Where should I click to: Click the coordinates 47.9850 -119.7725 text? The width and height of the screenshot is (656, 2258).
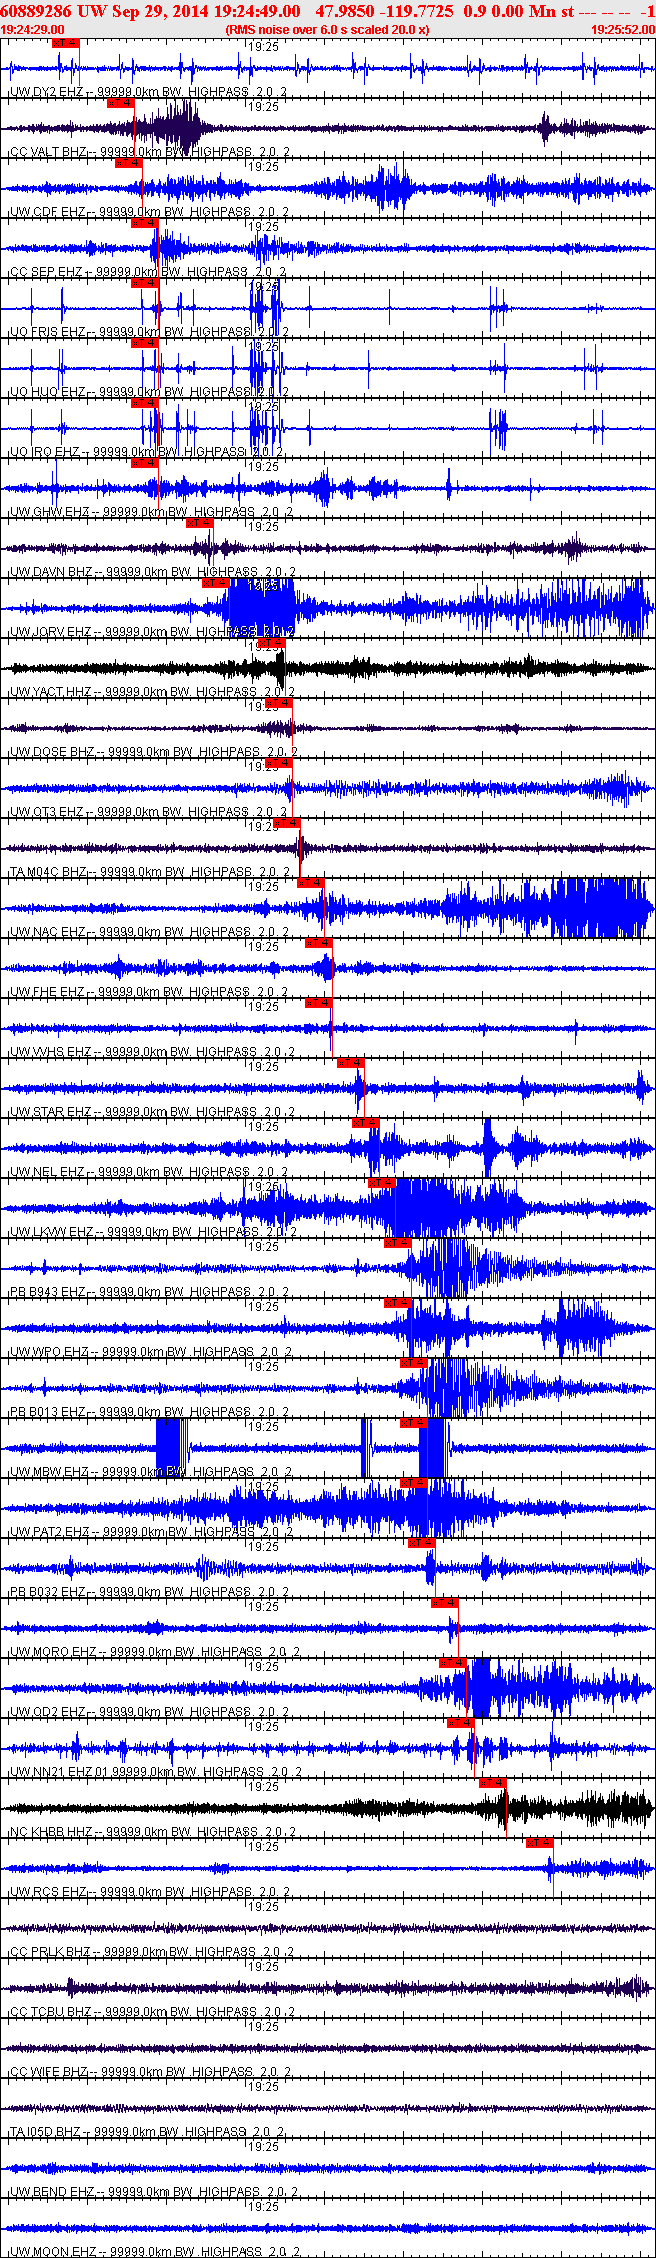coord(384,11)
